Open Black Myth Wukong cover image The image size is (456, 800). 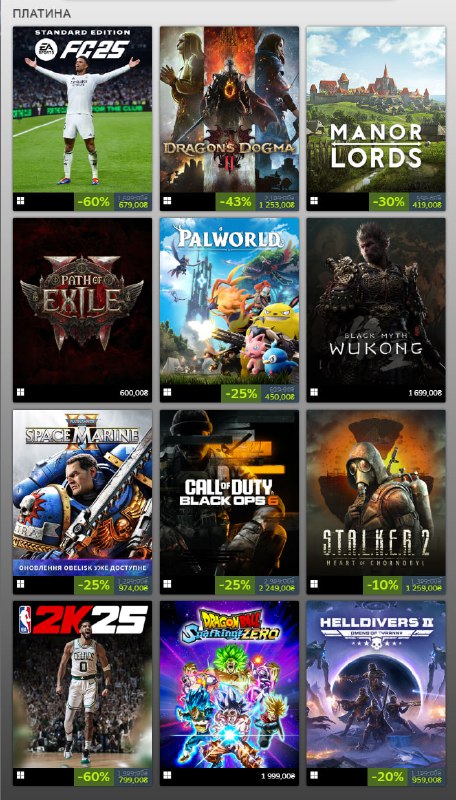pos(376,301)
